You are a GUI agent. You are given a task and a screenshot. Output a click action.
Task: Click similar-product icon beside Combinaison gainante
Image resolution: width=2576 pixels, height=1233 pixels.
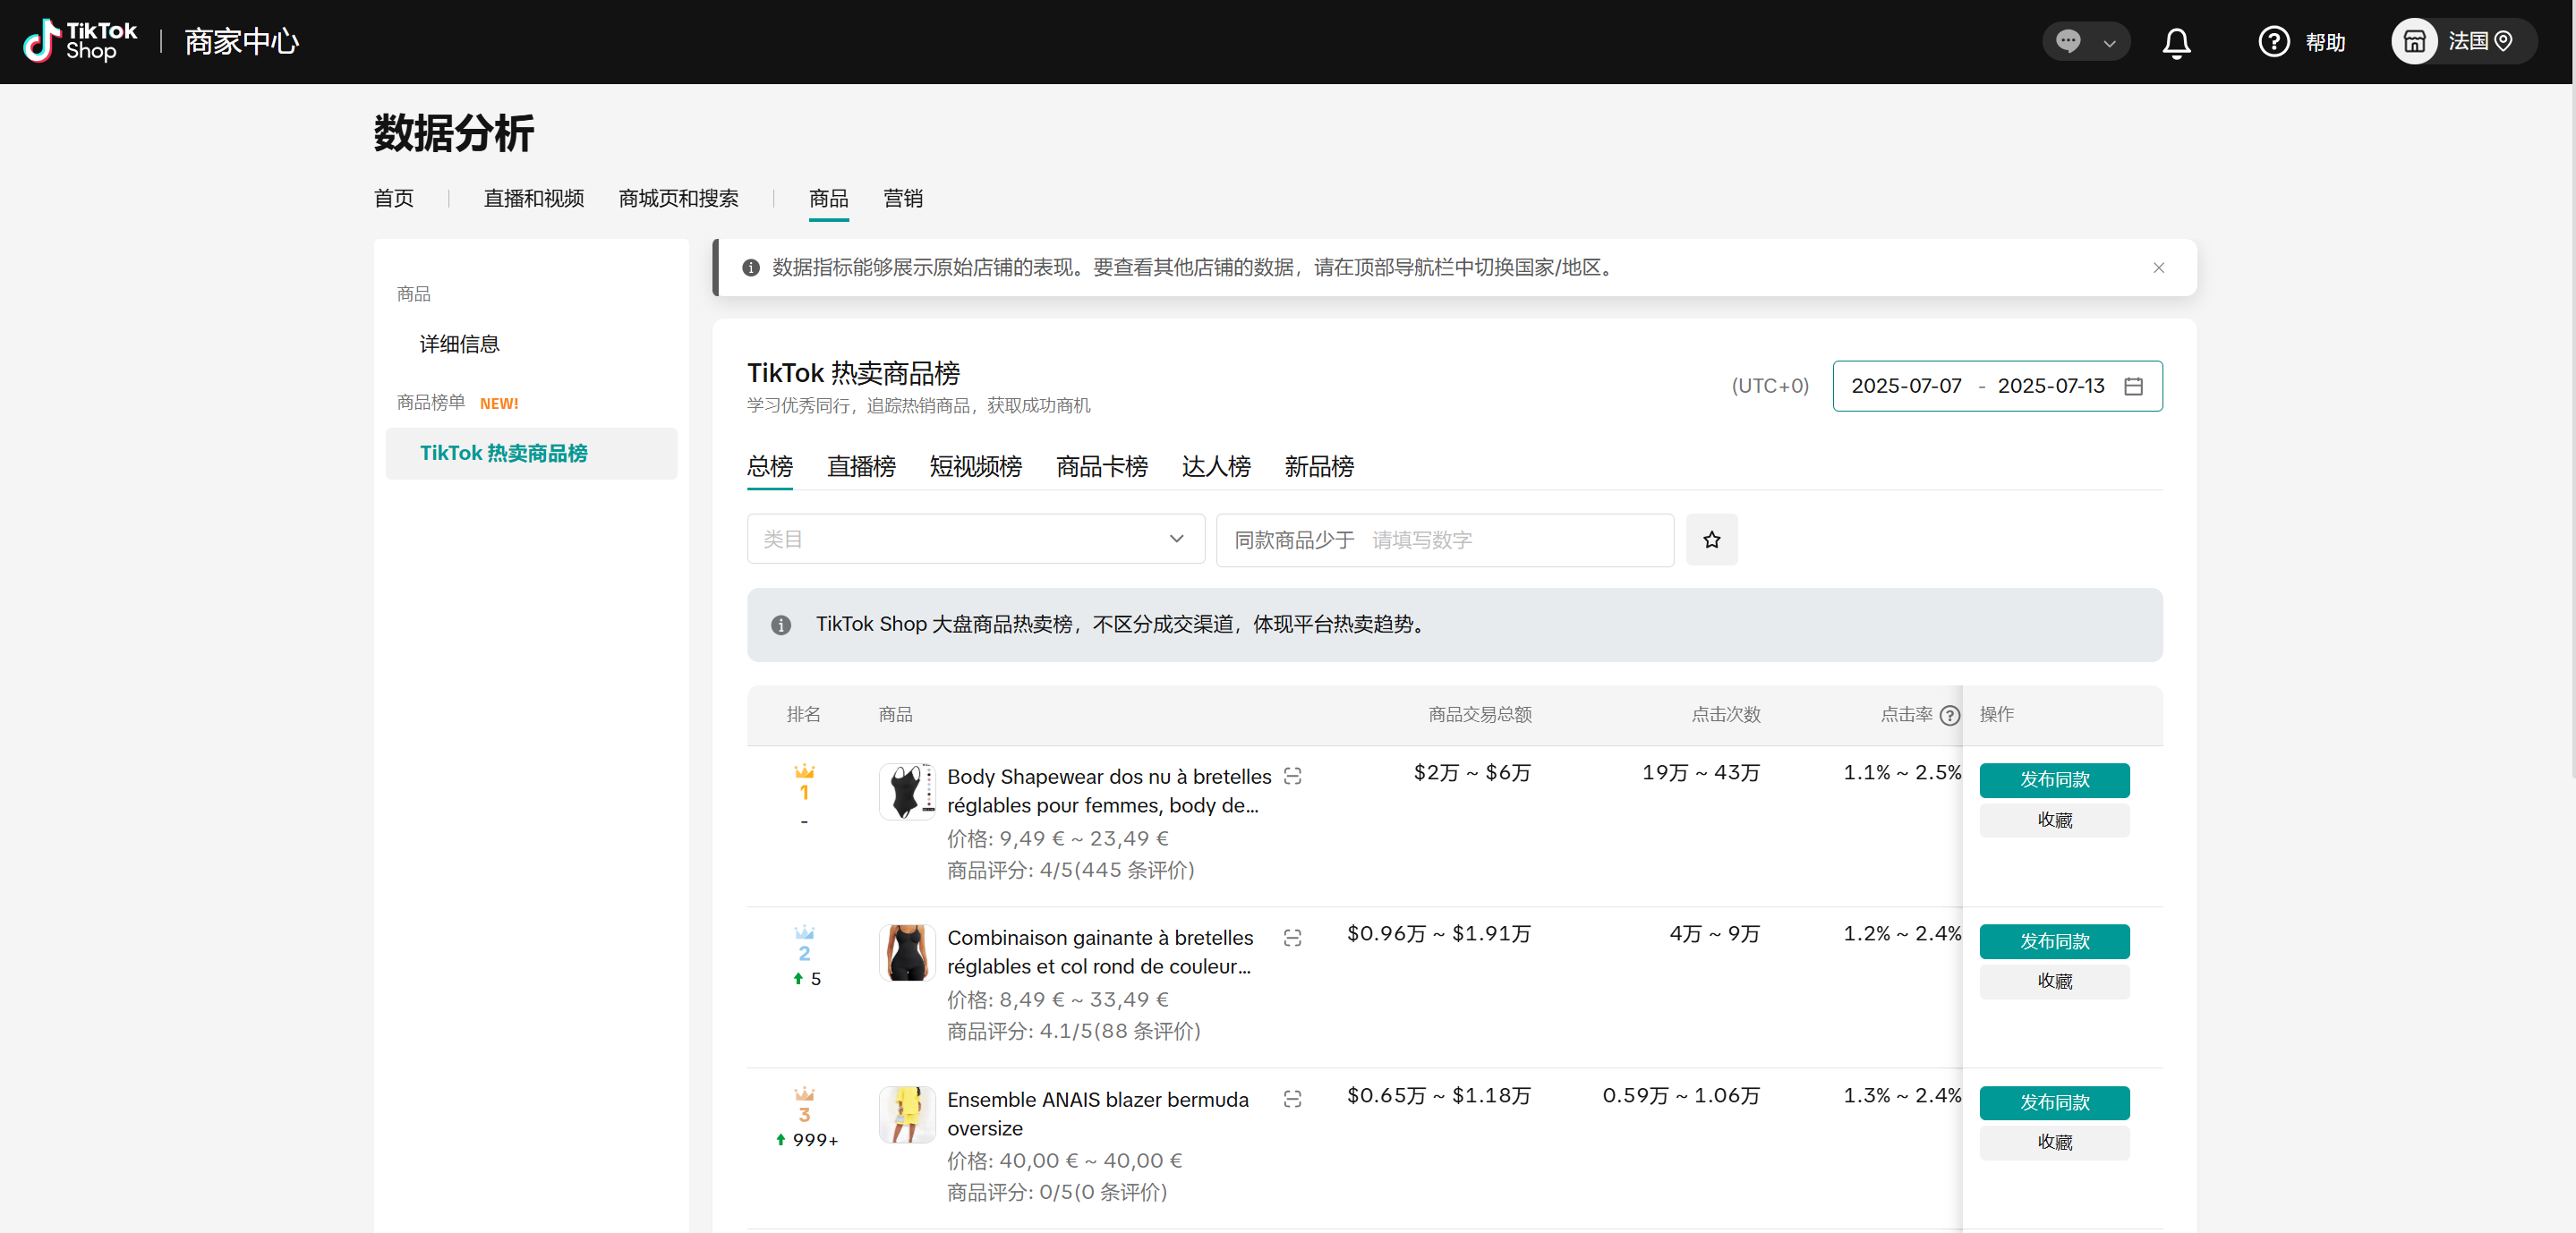[1292, 937]
